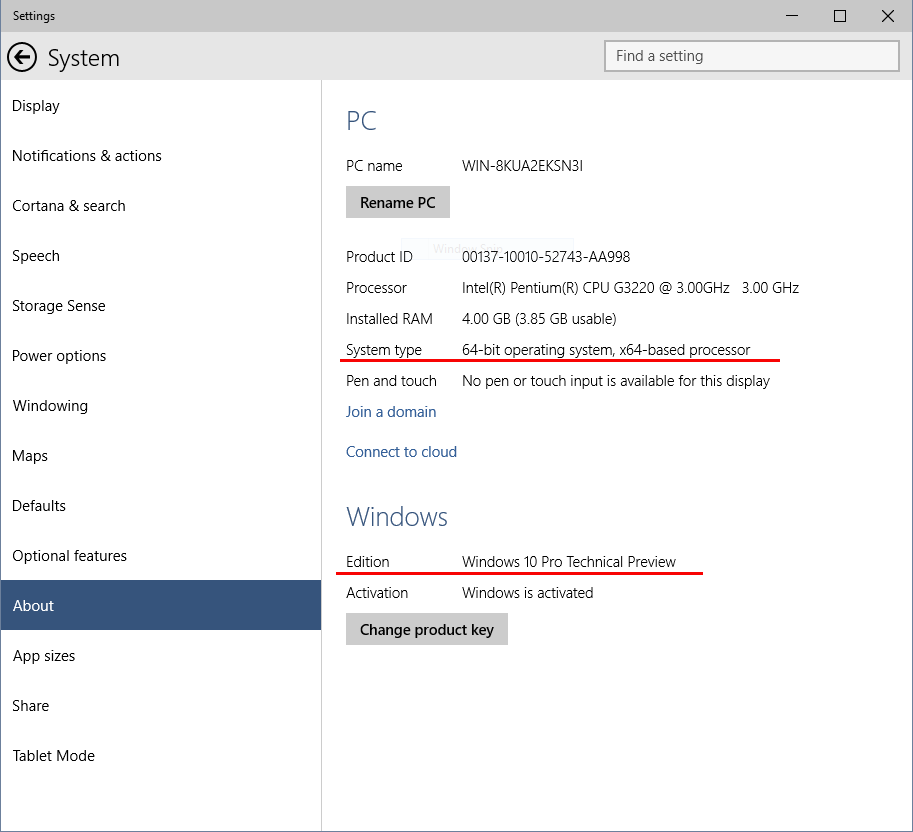Select Defaults in the sidebar
913x832 pixels.
[161, 506]
